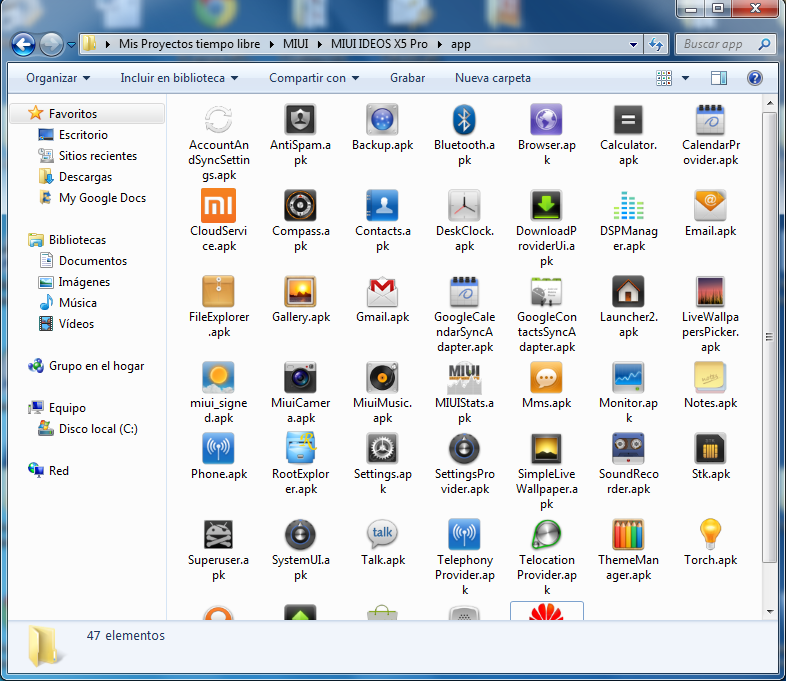Select the Compass.apk icon

pyautogui.click(x=300, y=205)
